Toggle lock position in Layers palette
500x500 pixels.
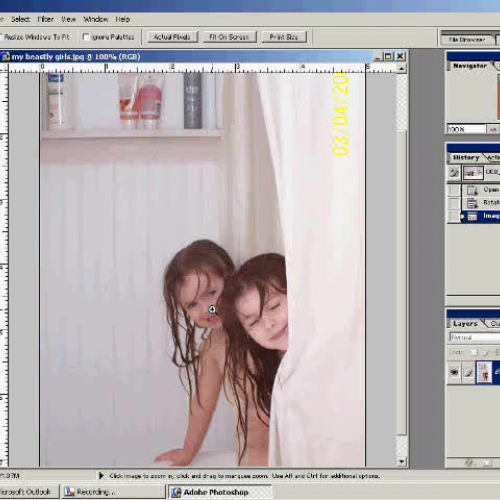pyautogui.click(x=496, y=352)
